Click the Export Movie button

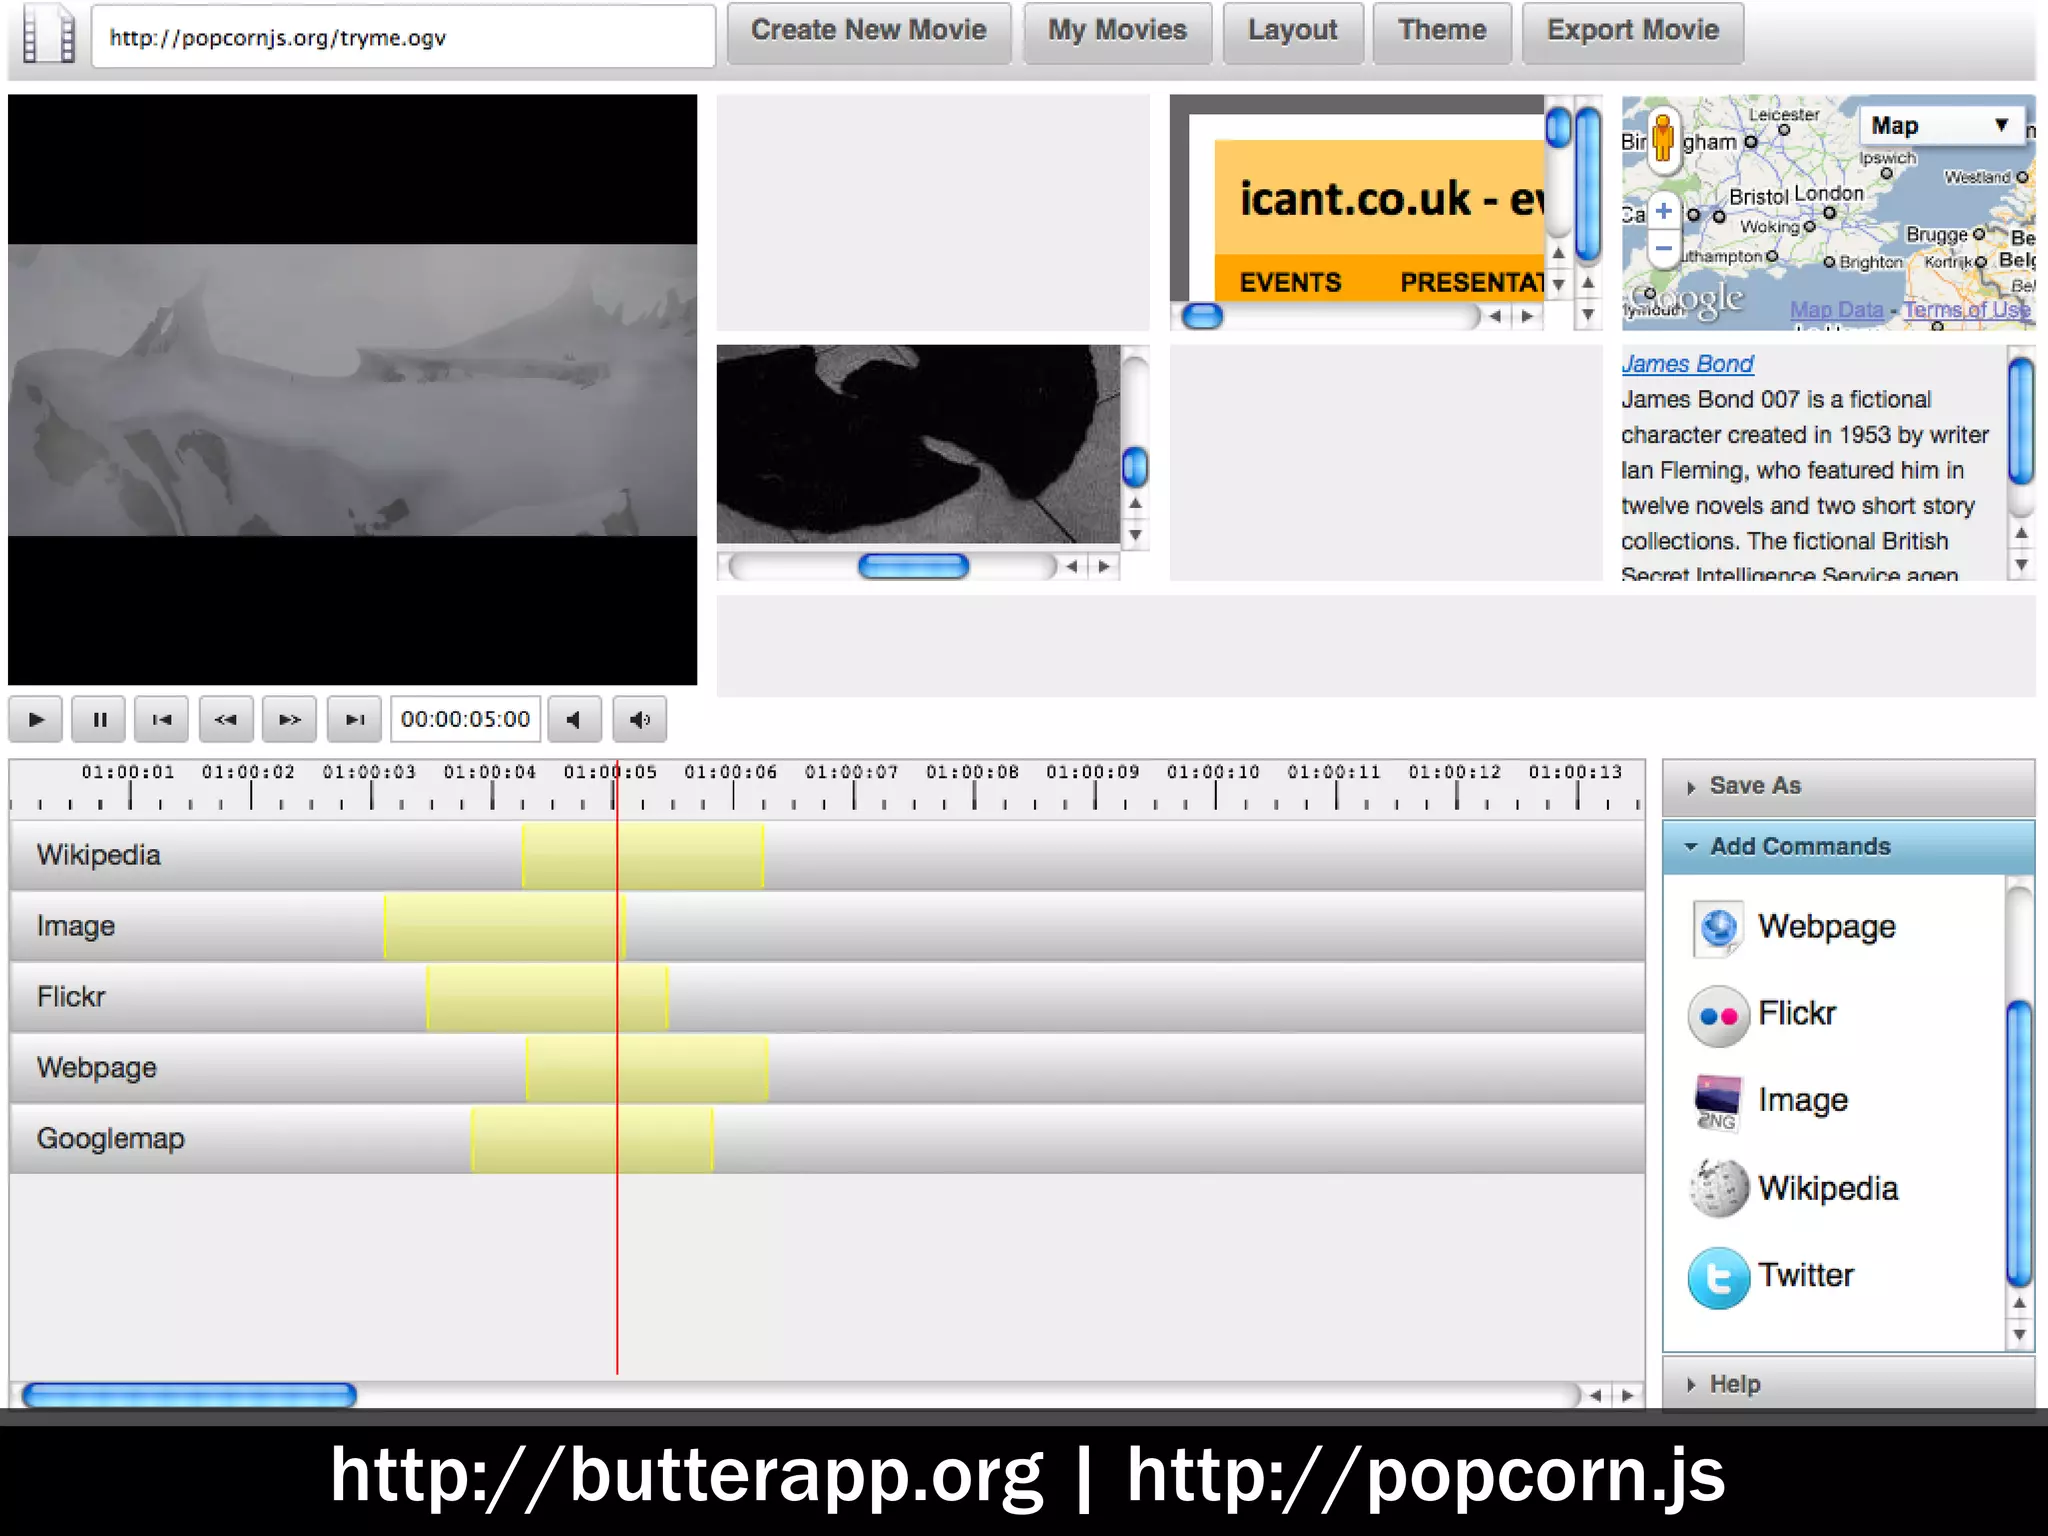[x=1632, y=32]
